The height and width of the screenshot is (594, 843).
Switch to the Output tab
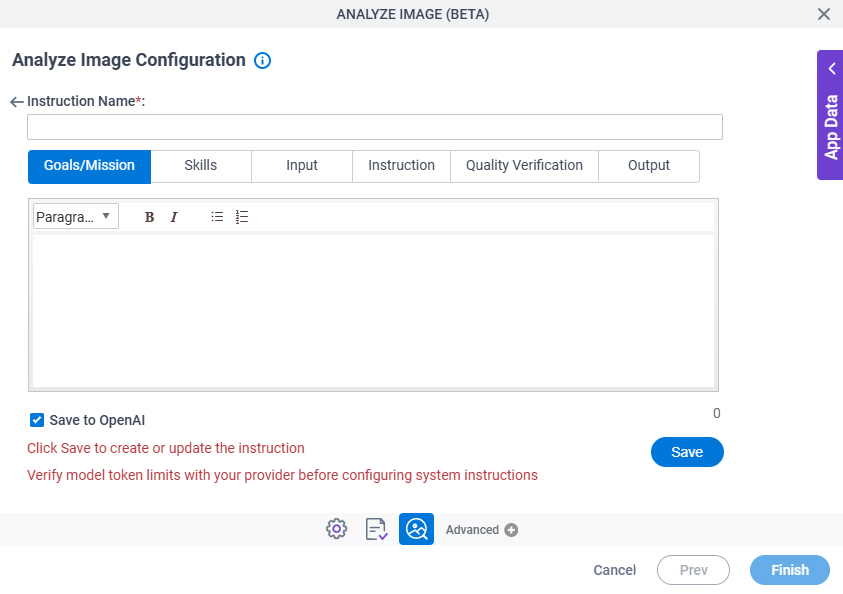click(x=649, y=166)
